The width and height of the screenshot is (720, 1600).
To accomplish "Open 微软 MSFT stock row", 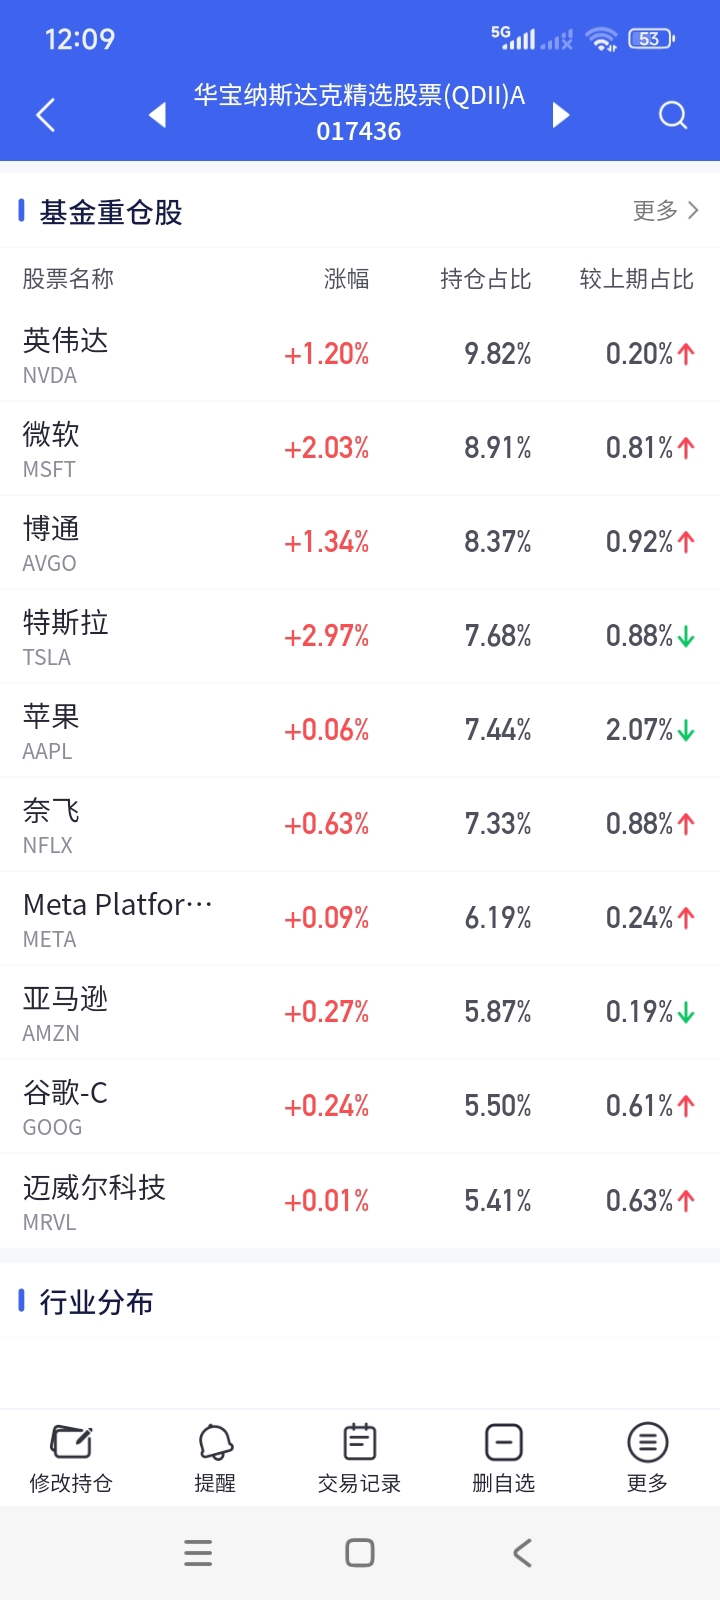I will click(360, 448).
